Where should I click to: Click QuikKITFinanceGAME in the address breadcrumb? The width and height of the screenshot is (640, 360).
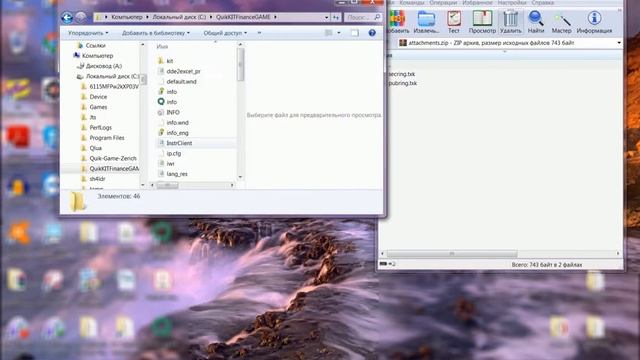pos(243,17)
